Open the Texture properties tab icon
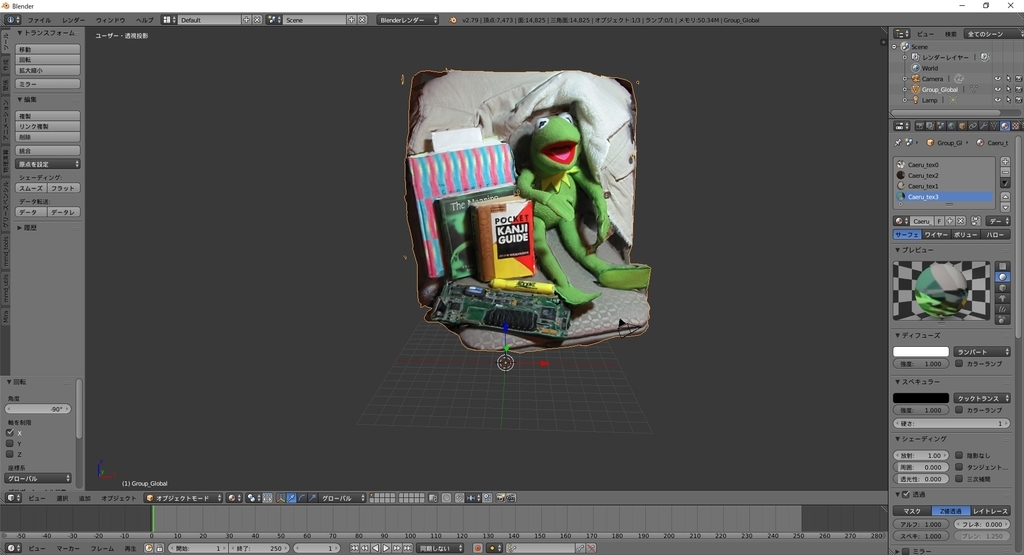Image resolution: width=1024 pixels, height=555 pixels. click(1016, 125)
